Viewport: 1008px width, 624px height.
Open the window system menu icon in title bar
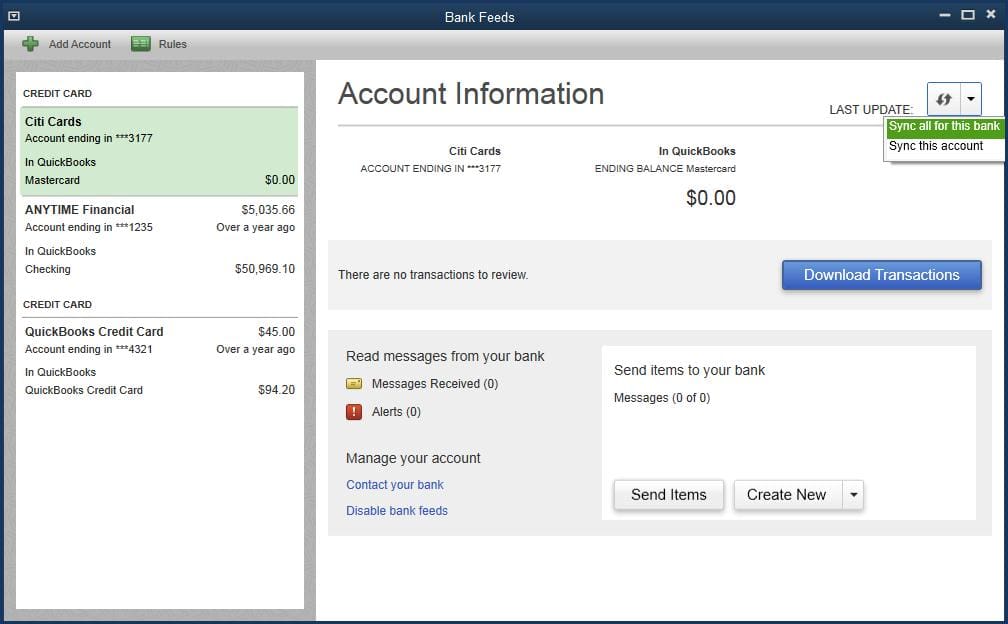[x=14, y=16]
